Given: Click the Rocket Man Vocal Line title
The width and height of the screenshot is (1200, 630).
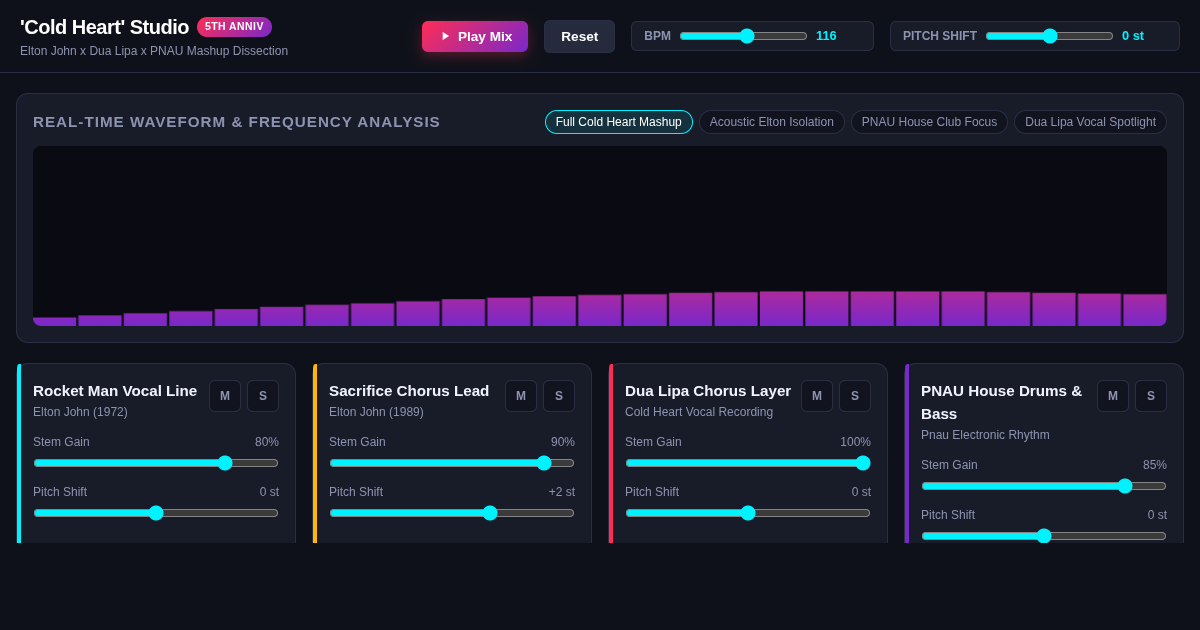Looking at the screenshot, I should pyautogui.click(x=115, y=391).
